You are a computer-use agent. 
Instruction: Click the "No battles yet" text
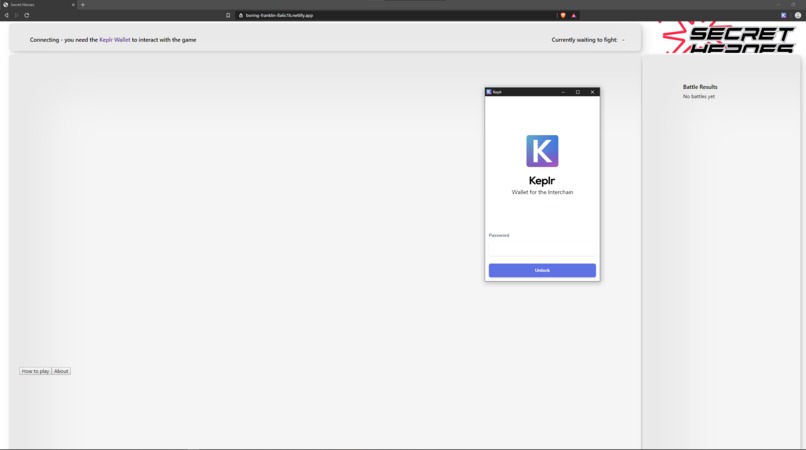pos(699,96)
